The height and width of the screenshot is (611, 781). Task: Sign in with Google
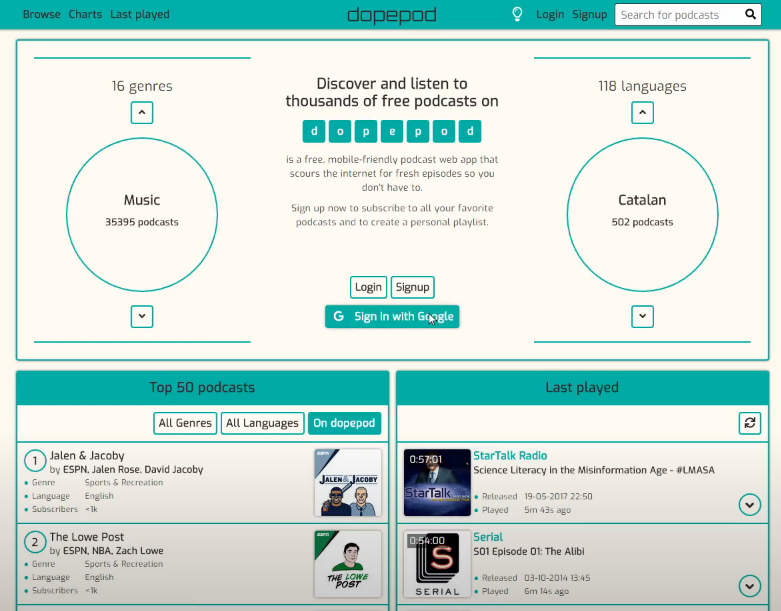392,316
